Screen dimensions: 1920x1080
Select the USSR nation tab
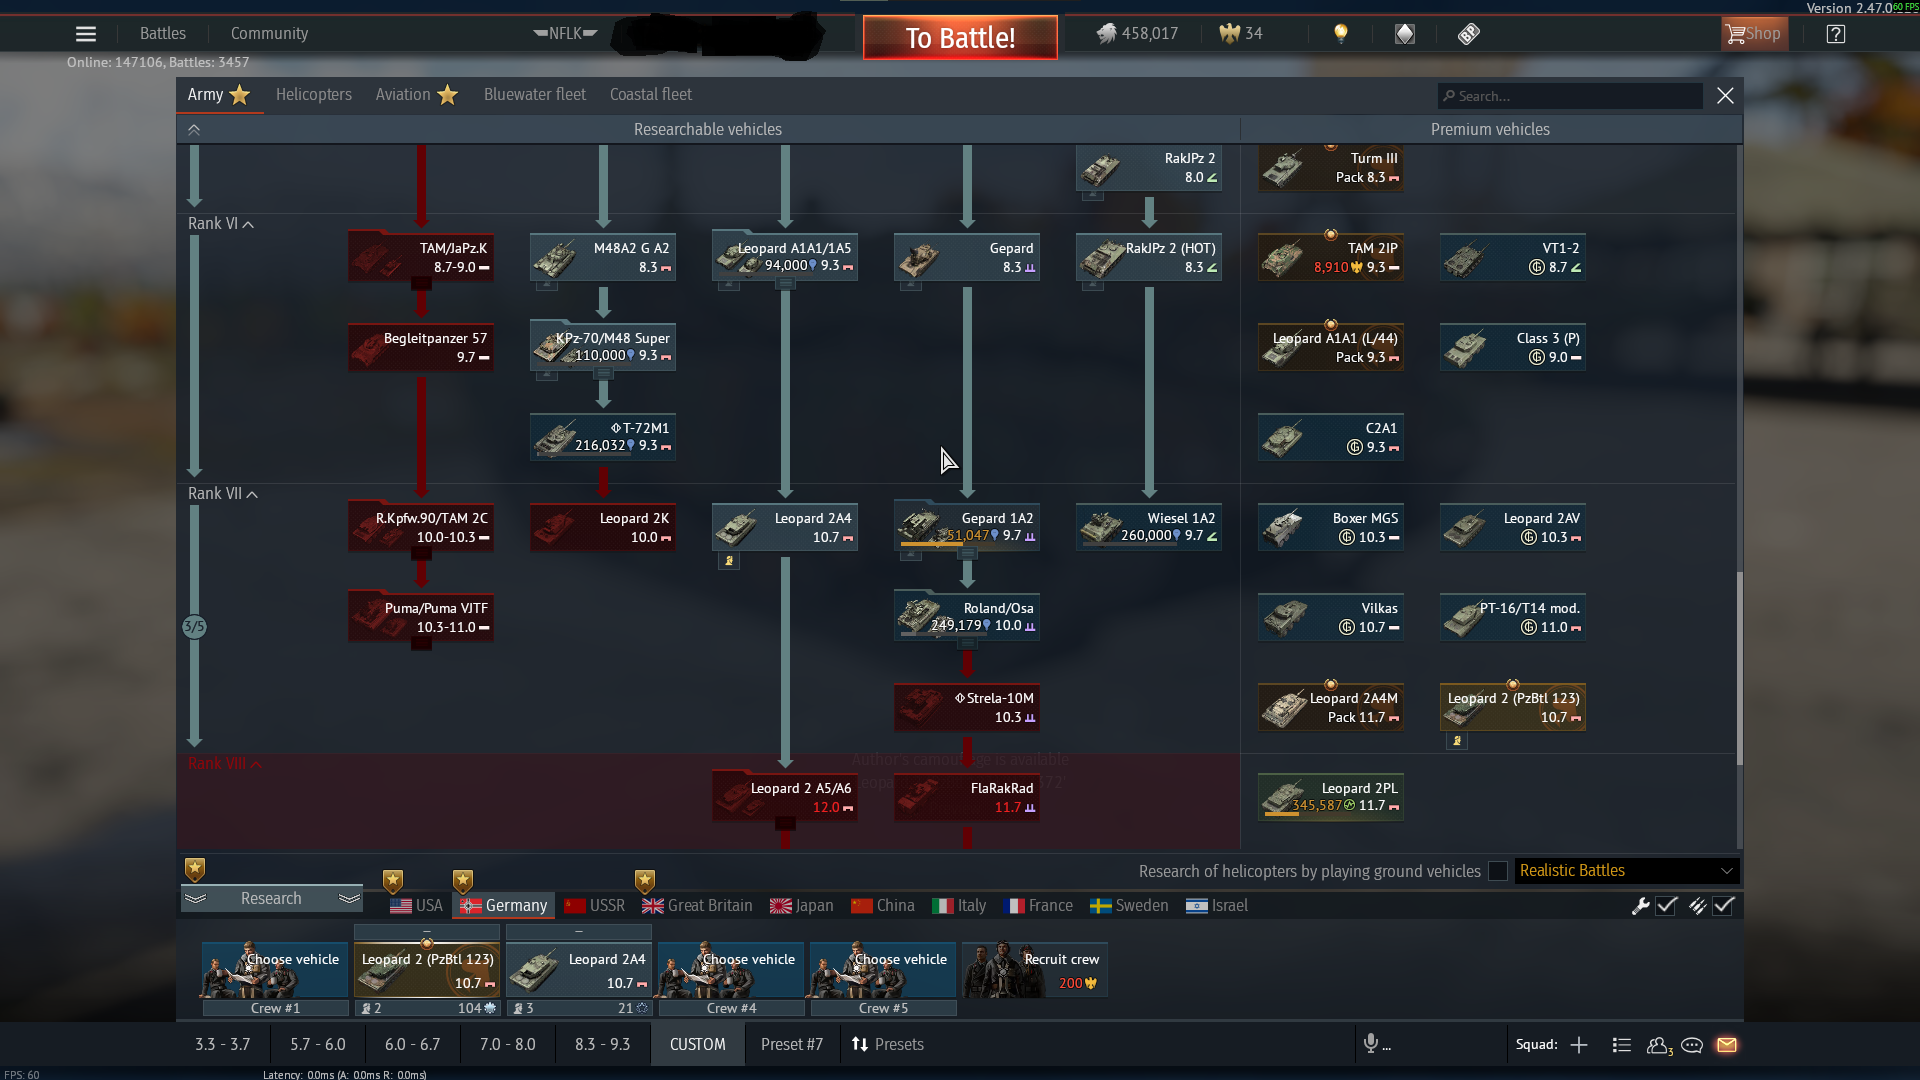pyautogui.click(x=595, y=906)
